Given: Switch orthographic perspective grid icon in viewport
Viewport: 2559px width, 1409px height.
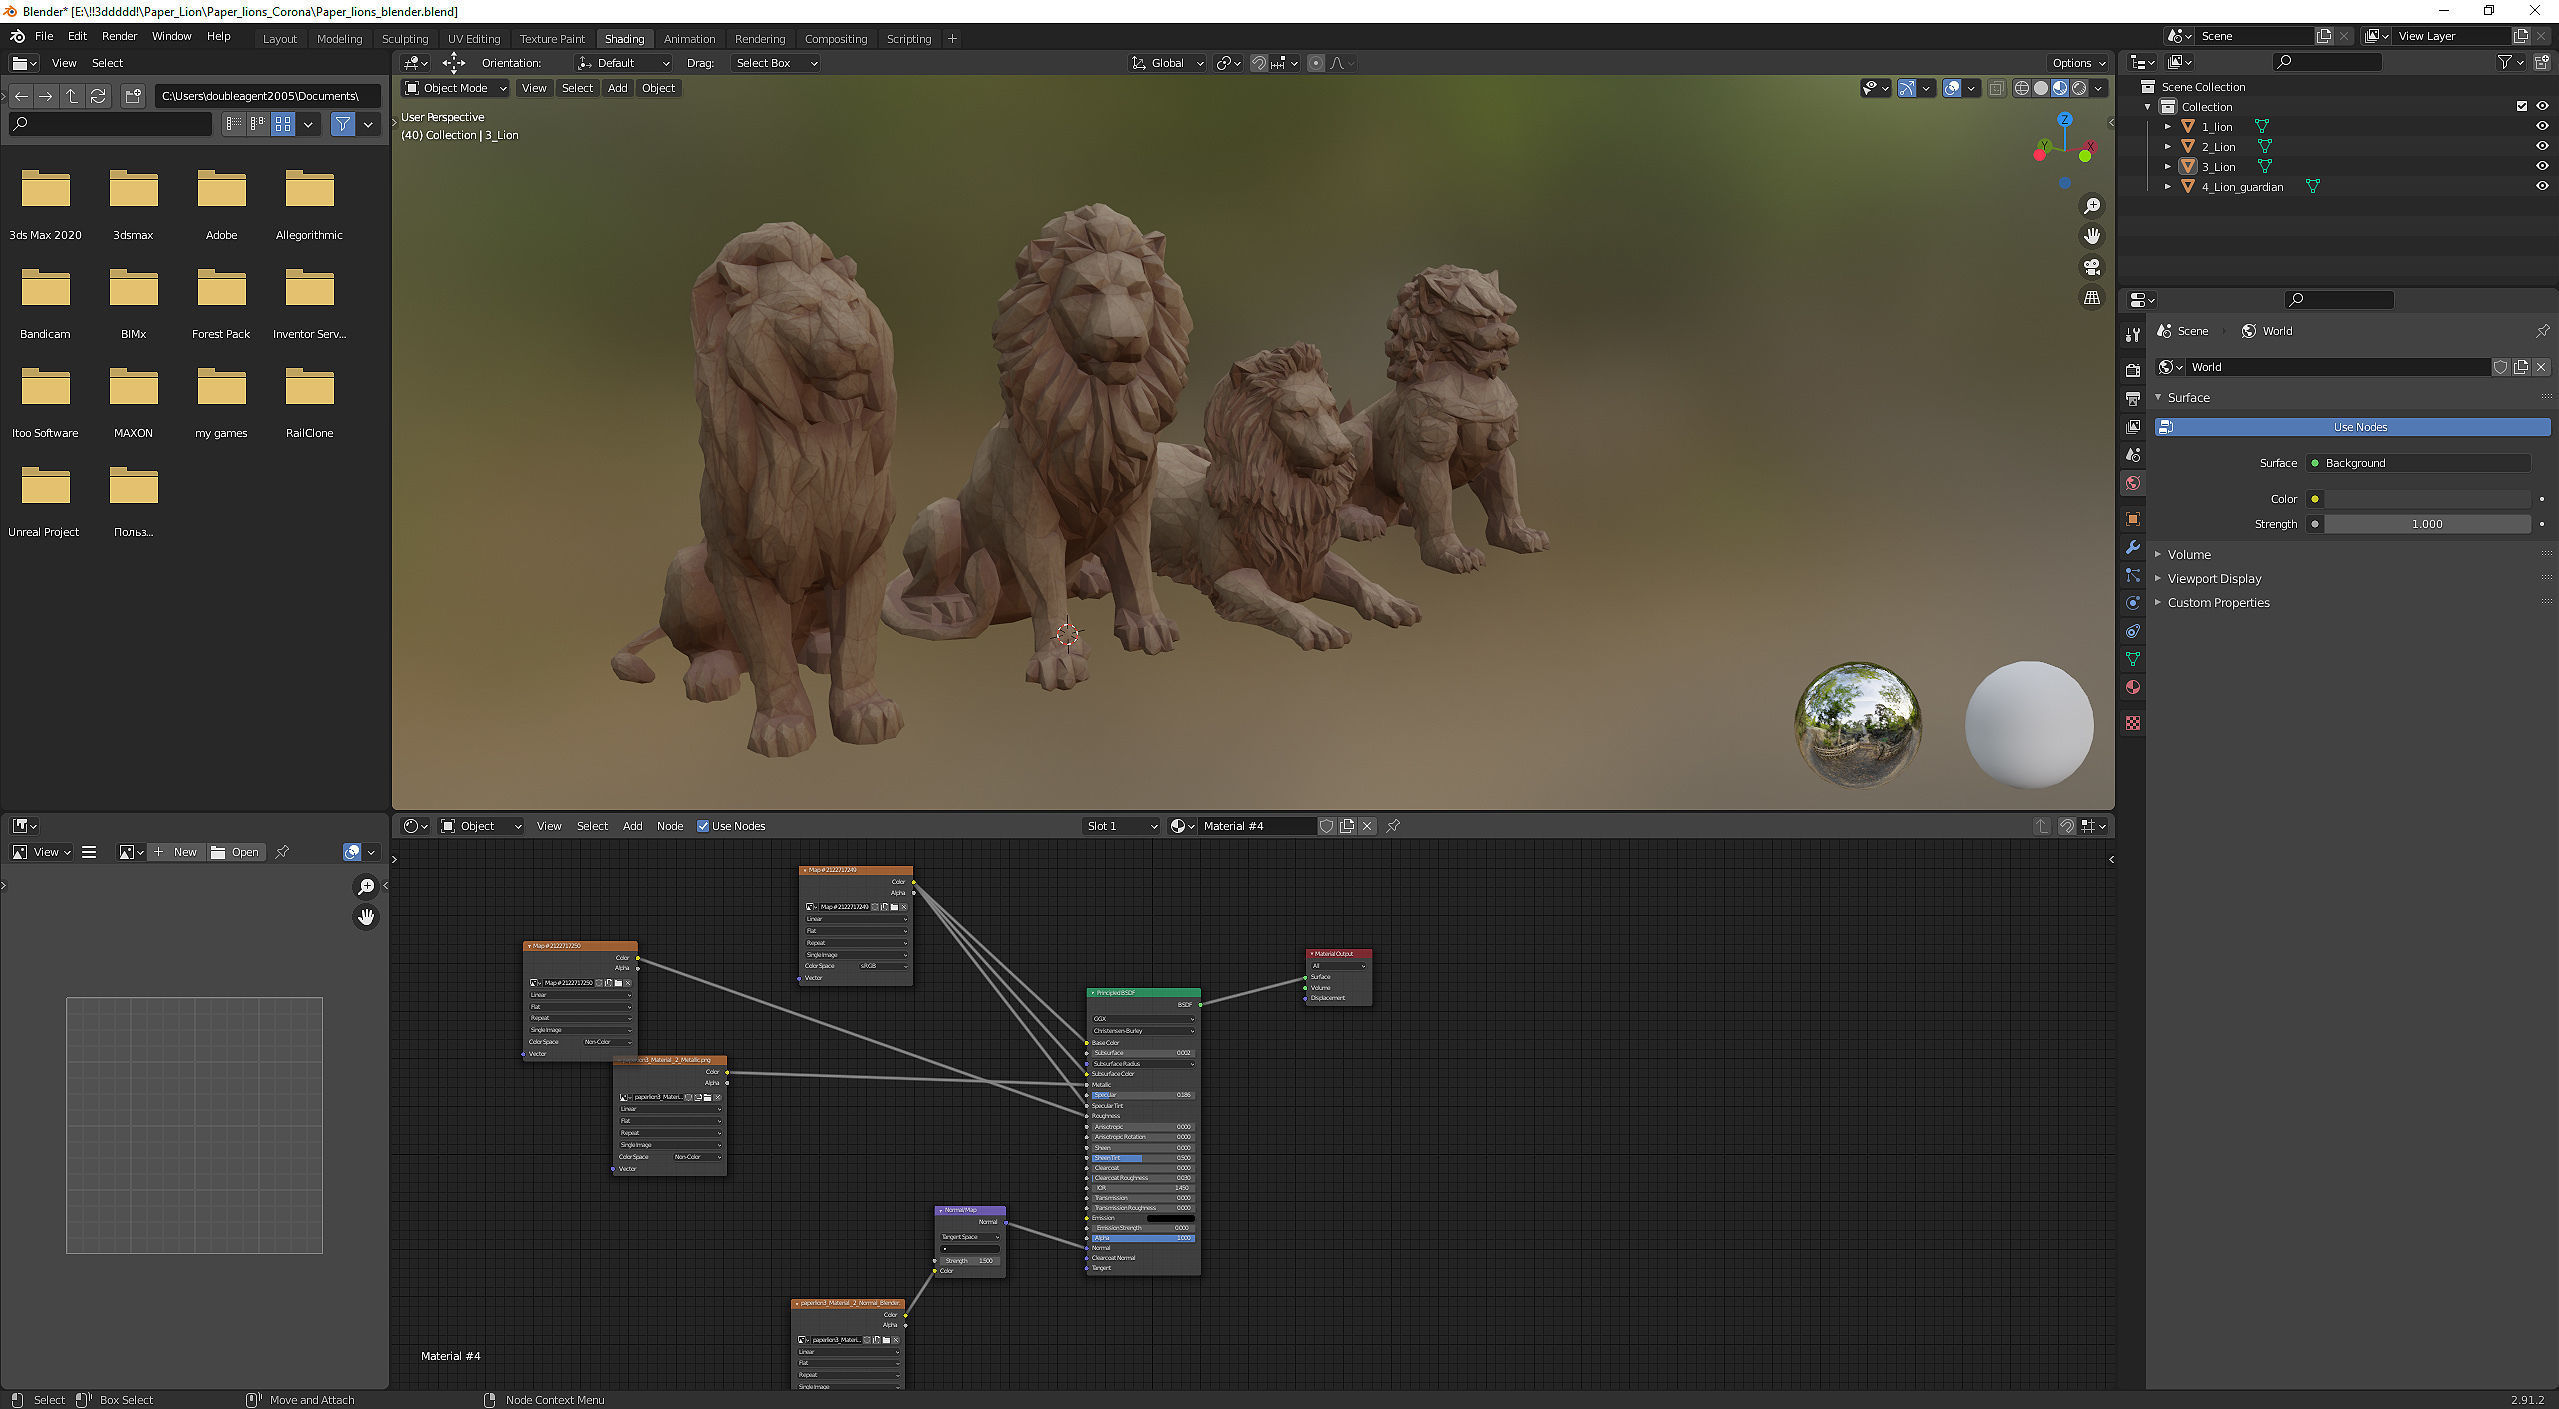Looking at the screenshot, I should click(2091, 298).
